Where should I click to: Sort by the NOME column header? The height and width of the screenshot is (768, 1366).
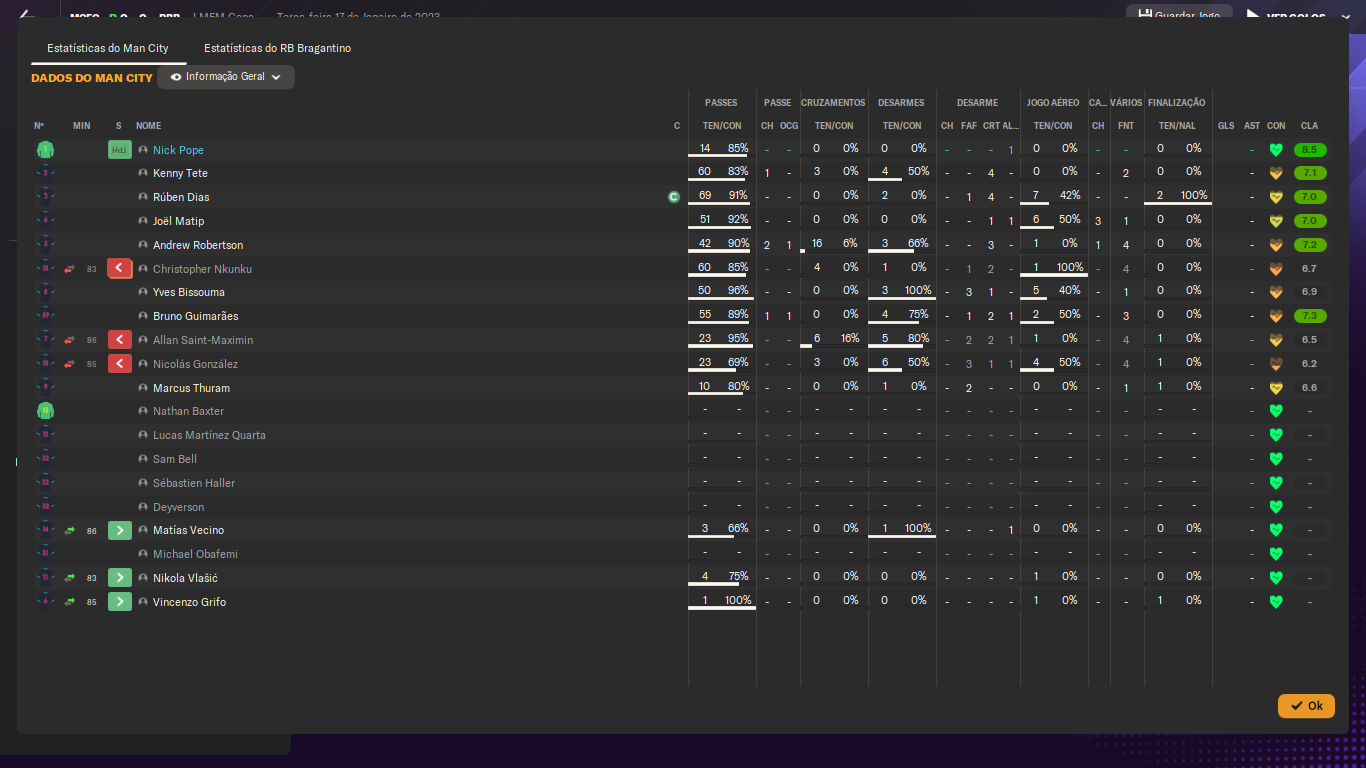pos(148,126)
